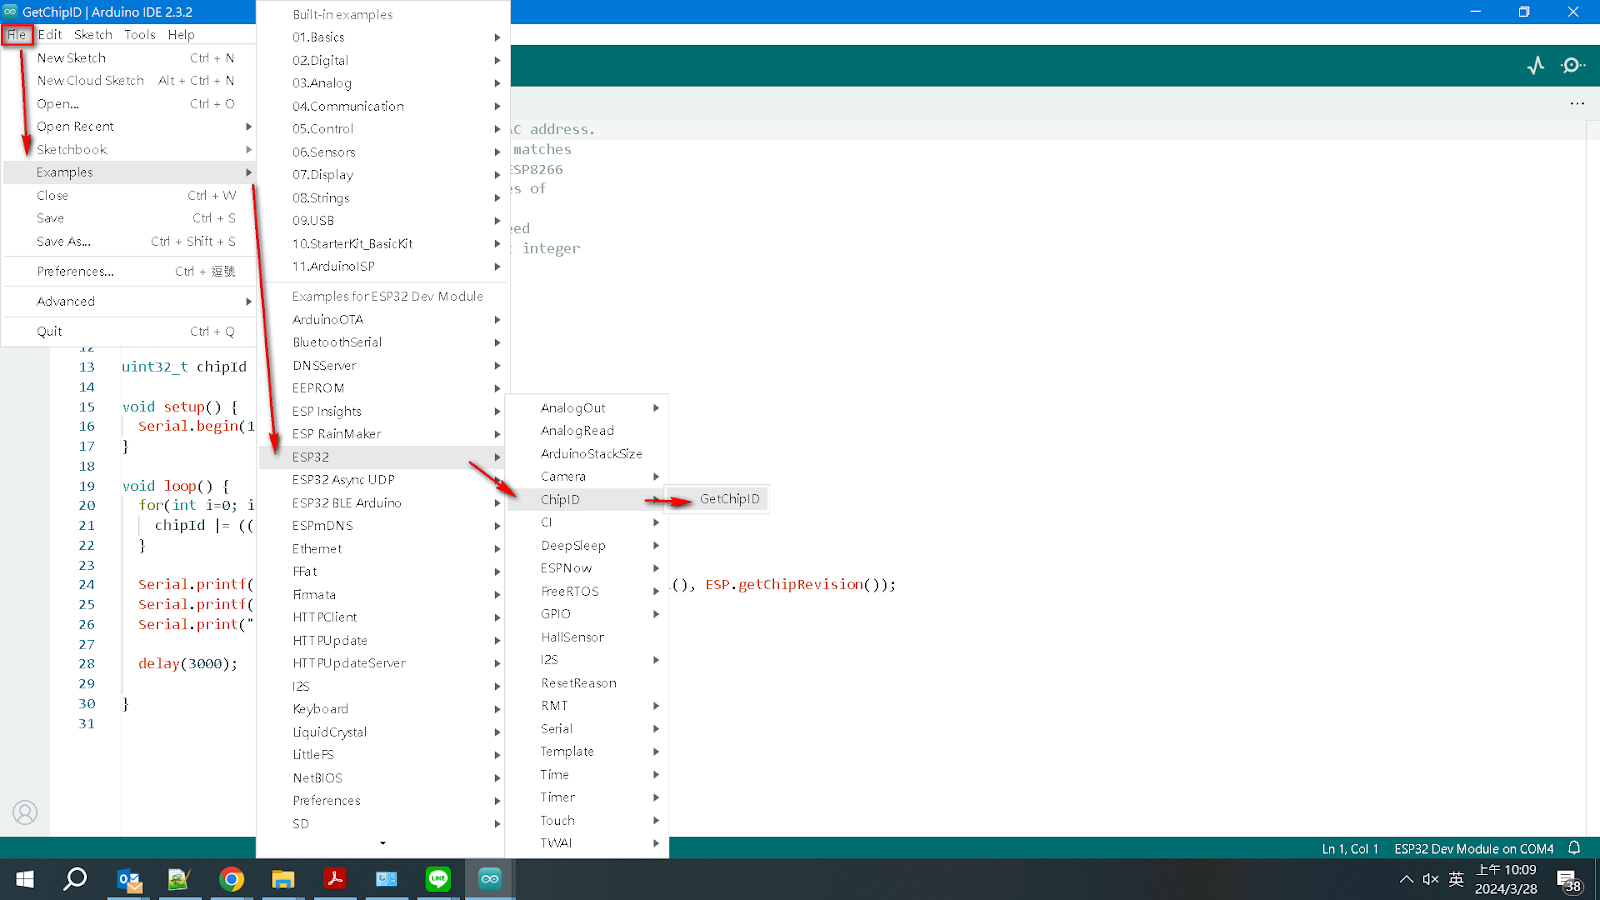
Task: Open the Windows notification center
Action: [x=1569, y=880]
